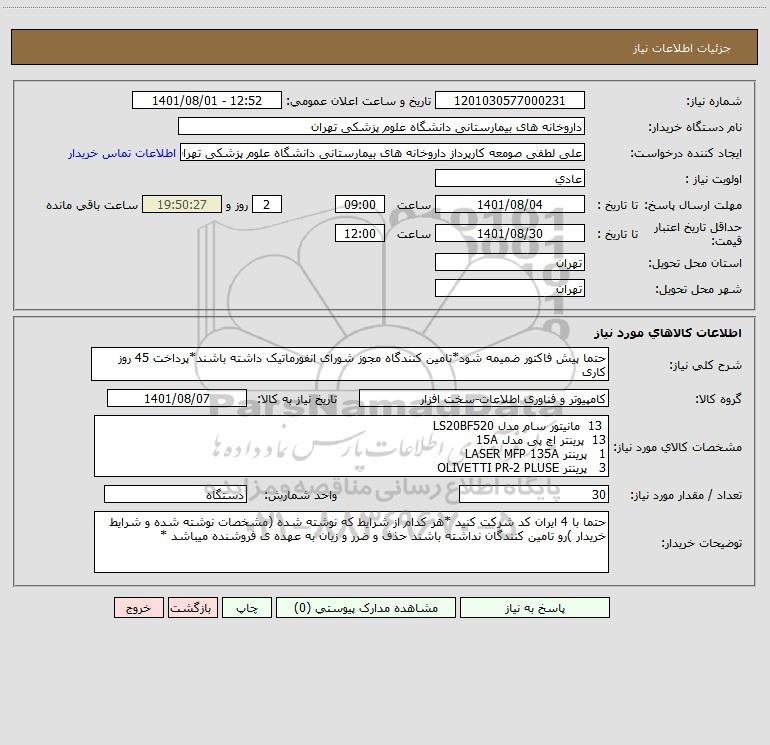The height and width of the screenshot is (745, 770).
Task: Click the item specifications box with LS20BF520
Action: point(351,446)
